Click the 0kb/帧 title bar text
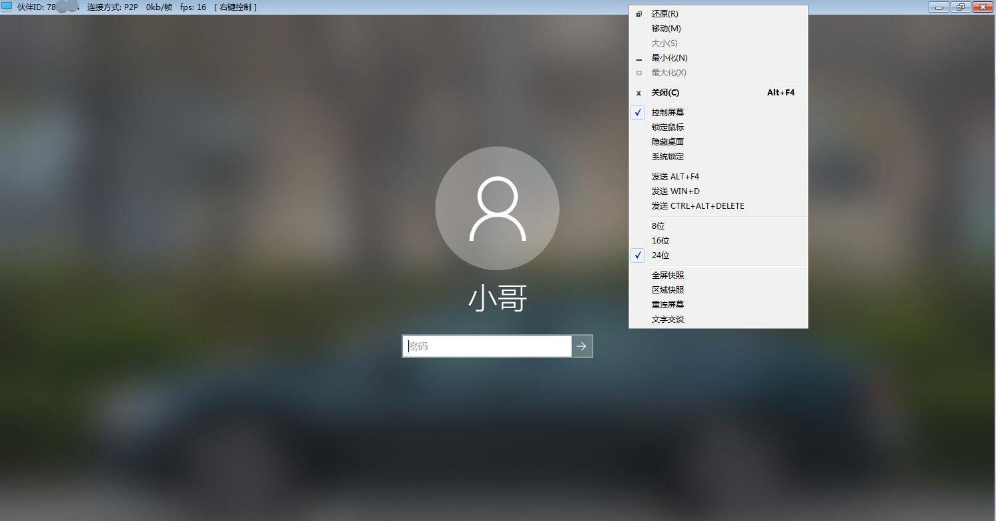 tap(159, 7)
